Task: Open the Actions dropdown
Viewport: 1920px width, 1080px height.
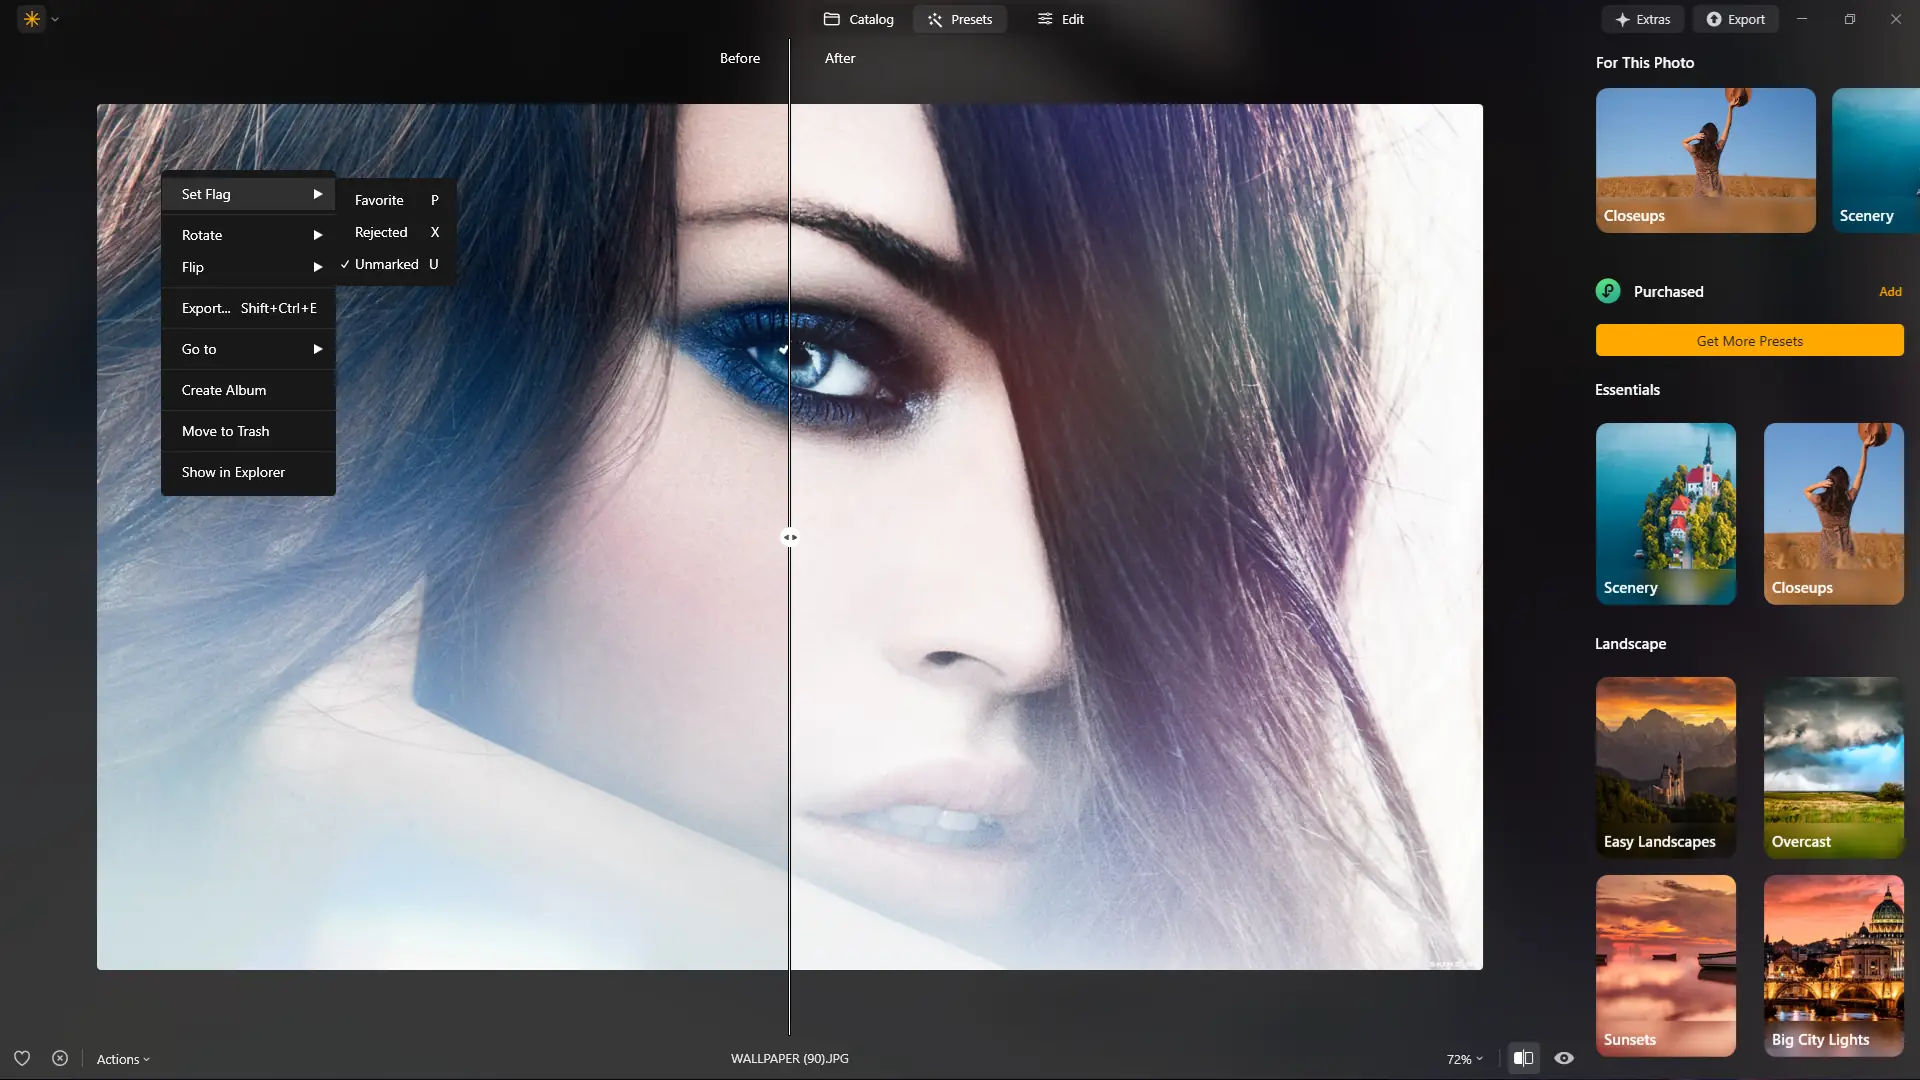Action: click(122, 1058)
